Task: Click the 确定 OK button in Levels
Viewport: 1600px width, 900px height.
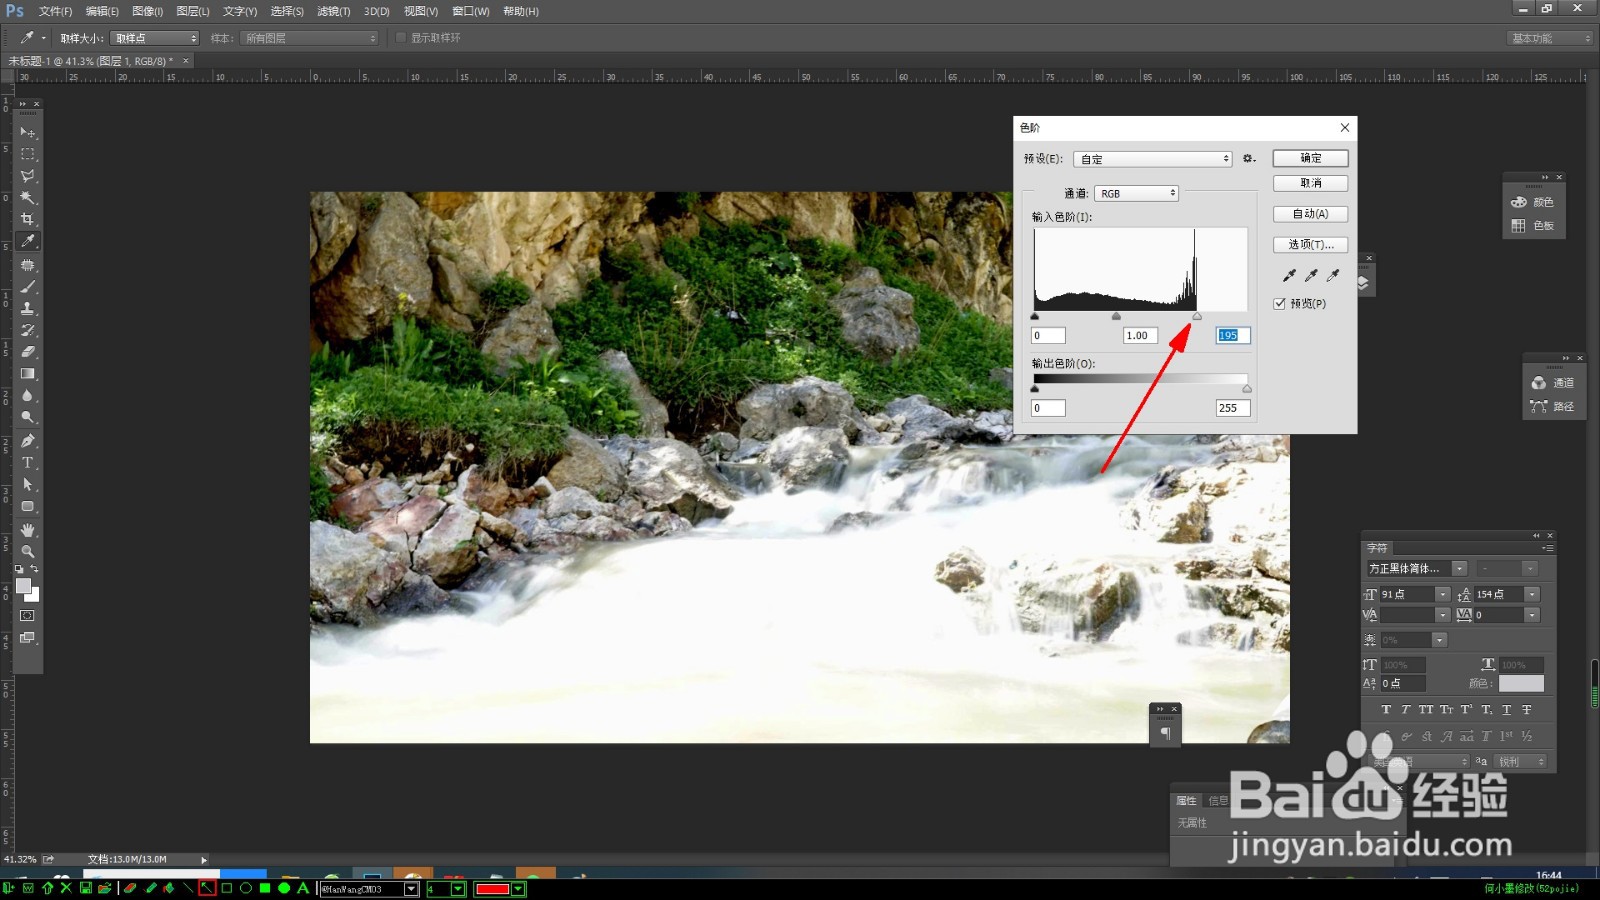Action: click(x=1311, y=159)
